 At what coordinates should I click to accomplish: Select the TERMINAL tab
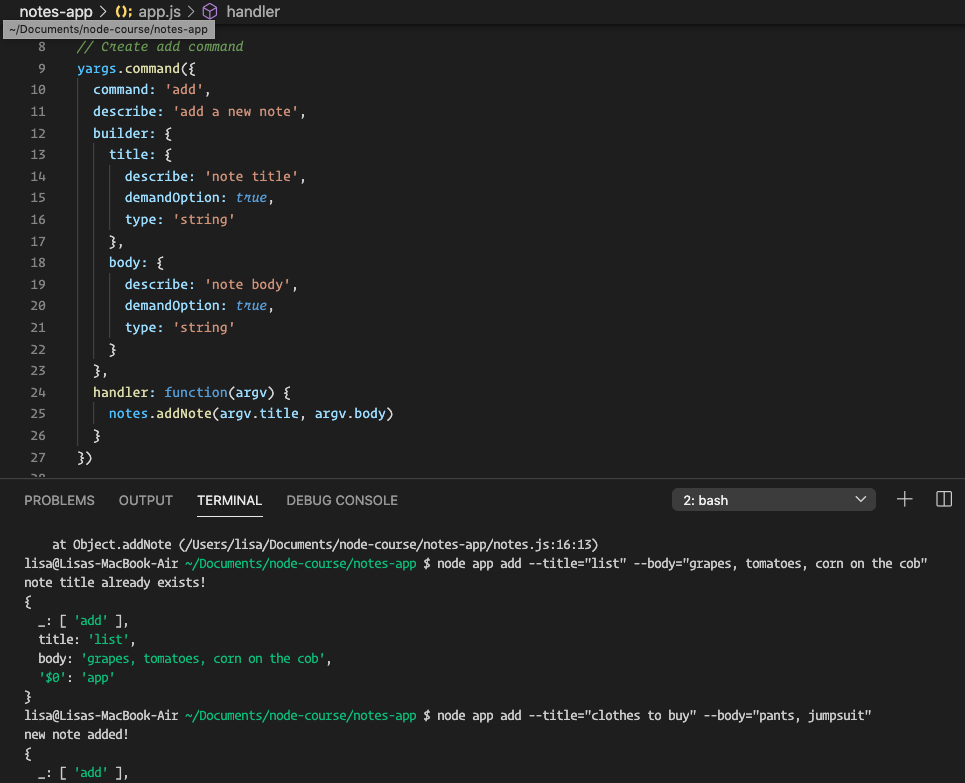pyautogui.click(x=230, y=500)
